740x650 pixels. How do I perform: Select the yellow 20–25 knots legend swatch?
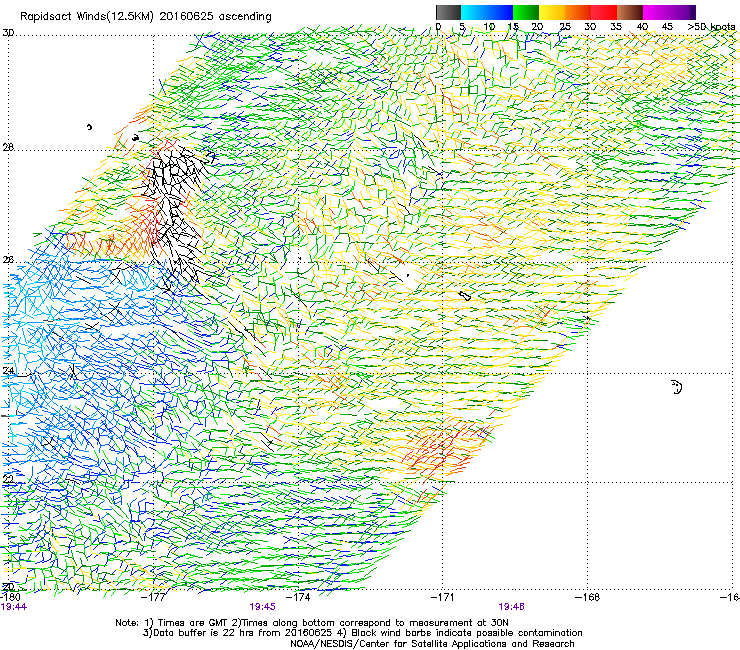[552, 12]
